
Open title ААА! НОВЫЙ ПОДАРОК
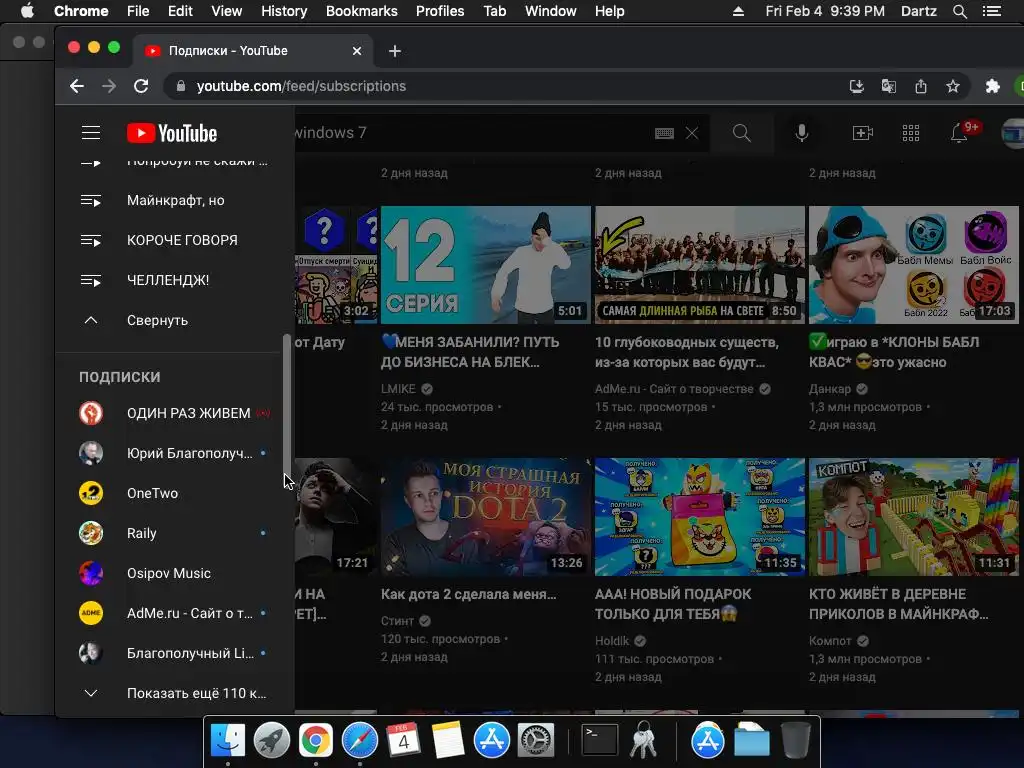(x=673, y=604)
